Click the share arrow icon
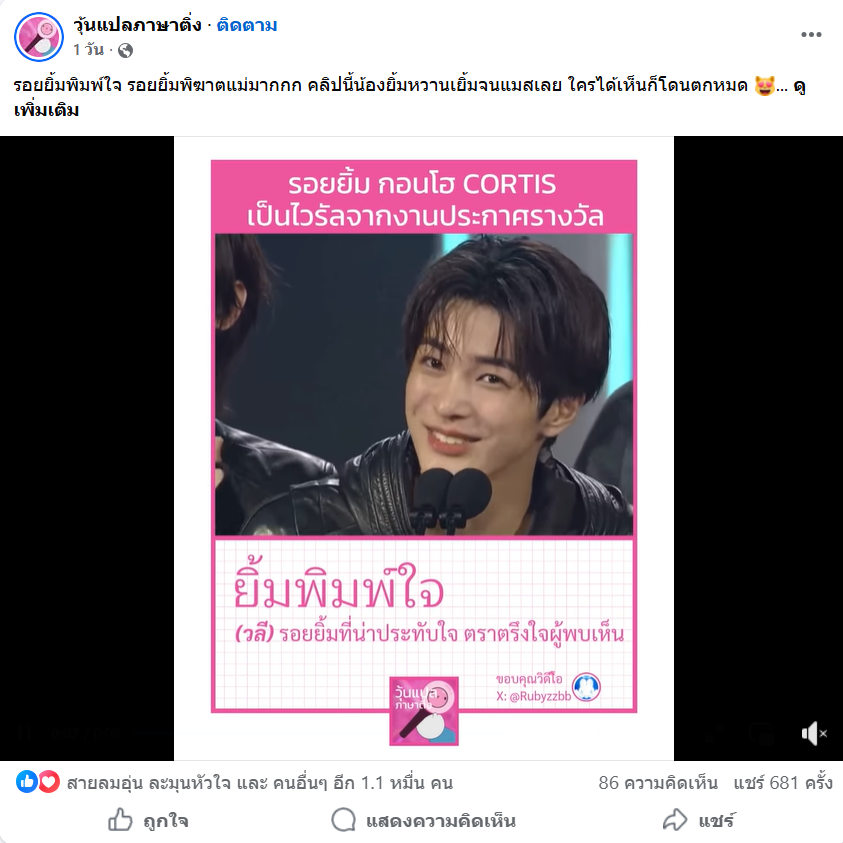The image size is (843, 843). point(675,820)
